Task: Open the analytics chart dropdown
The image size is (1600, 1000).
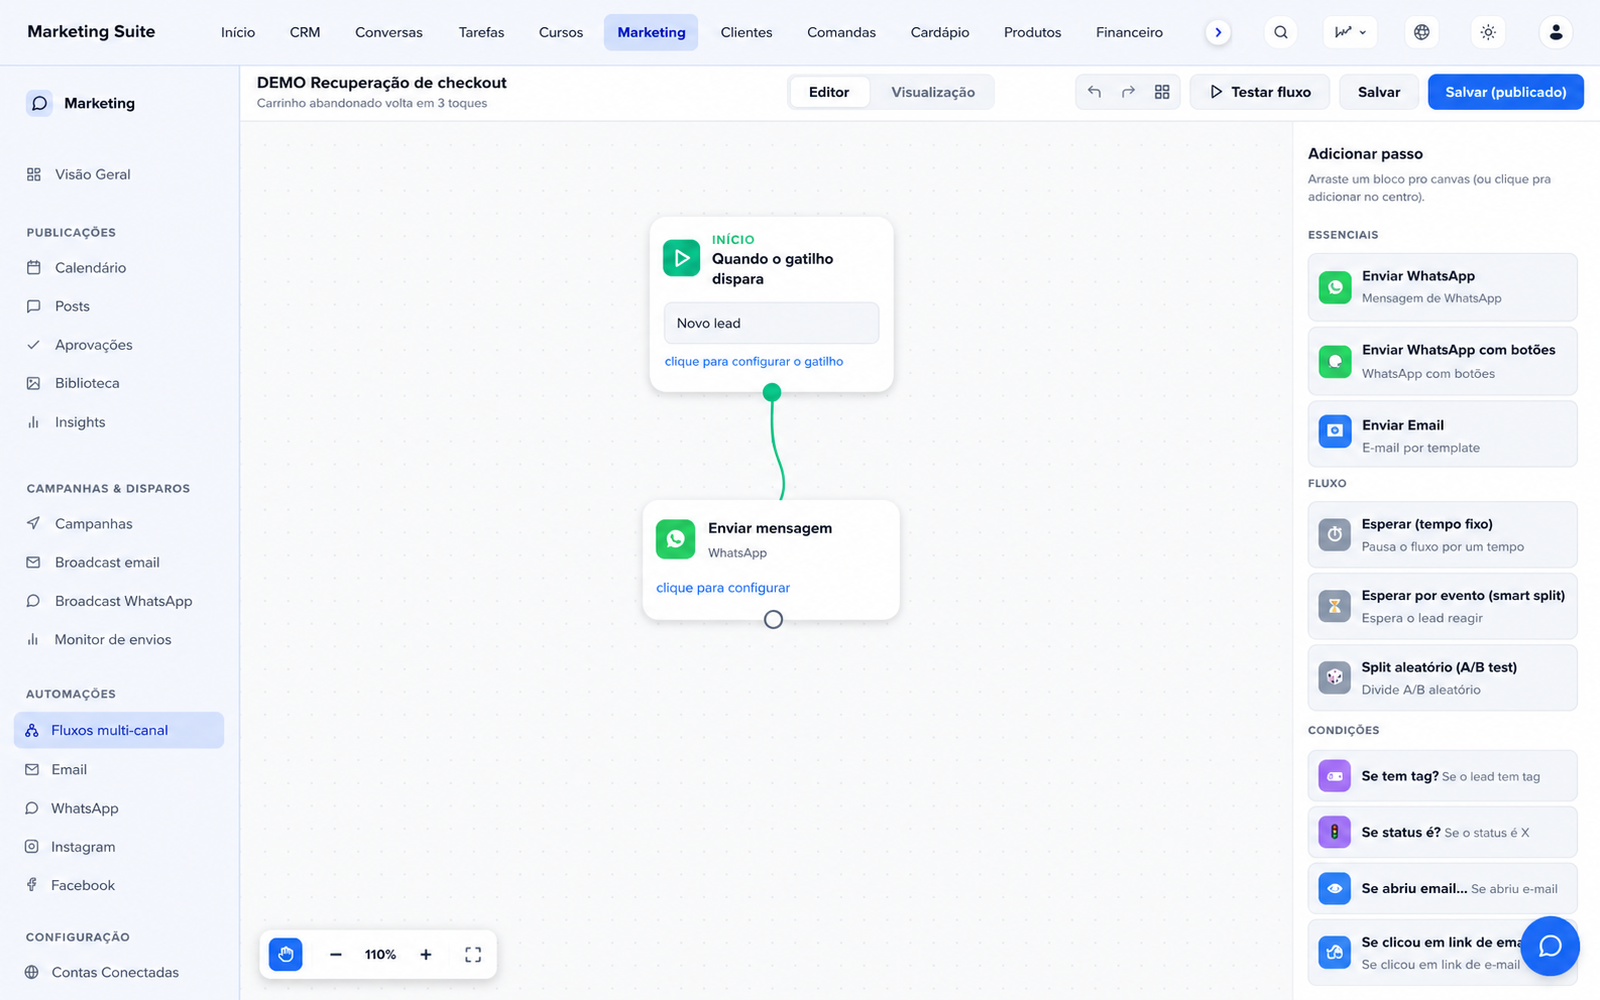Action: (x=1350, y=32)
